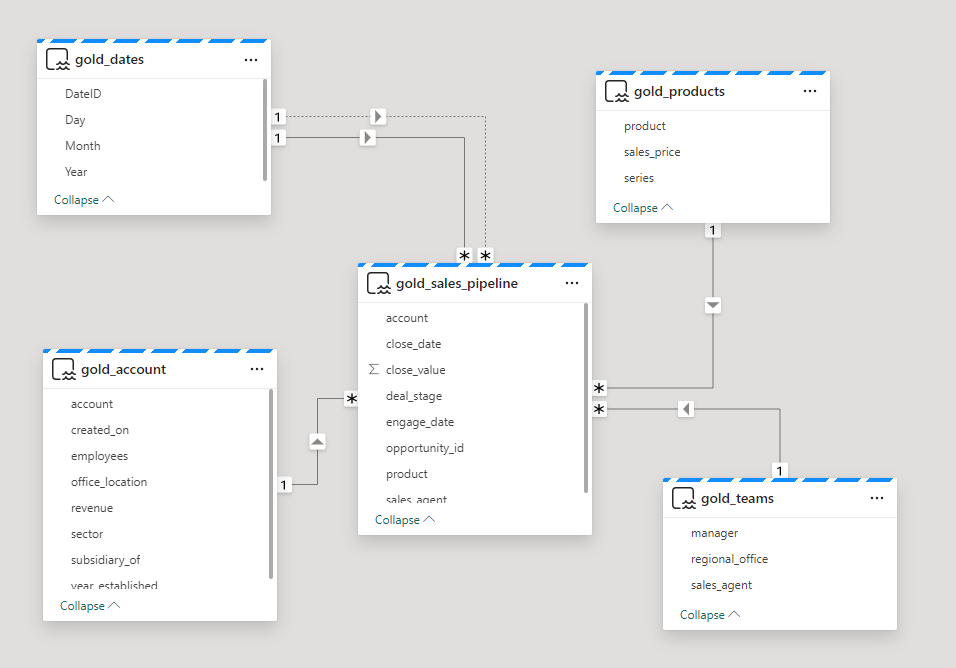Click the gold_sales_pipeline table icon

[x=378, y=283]
